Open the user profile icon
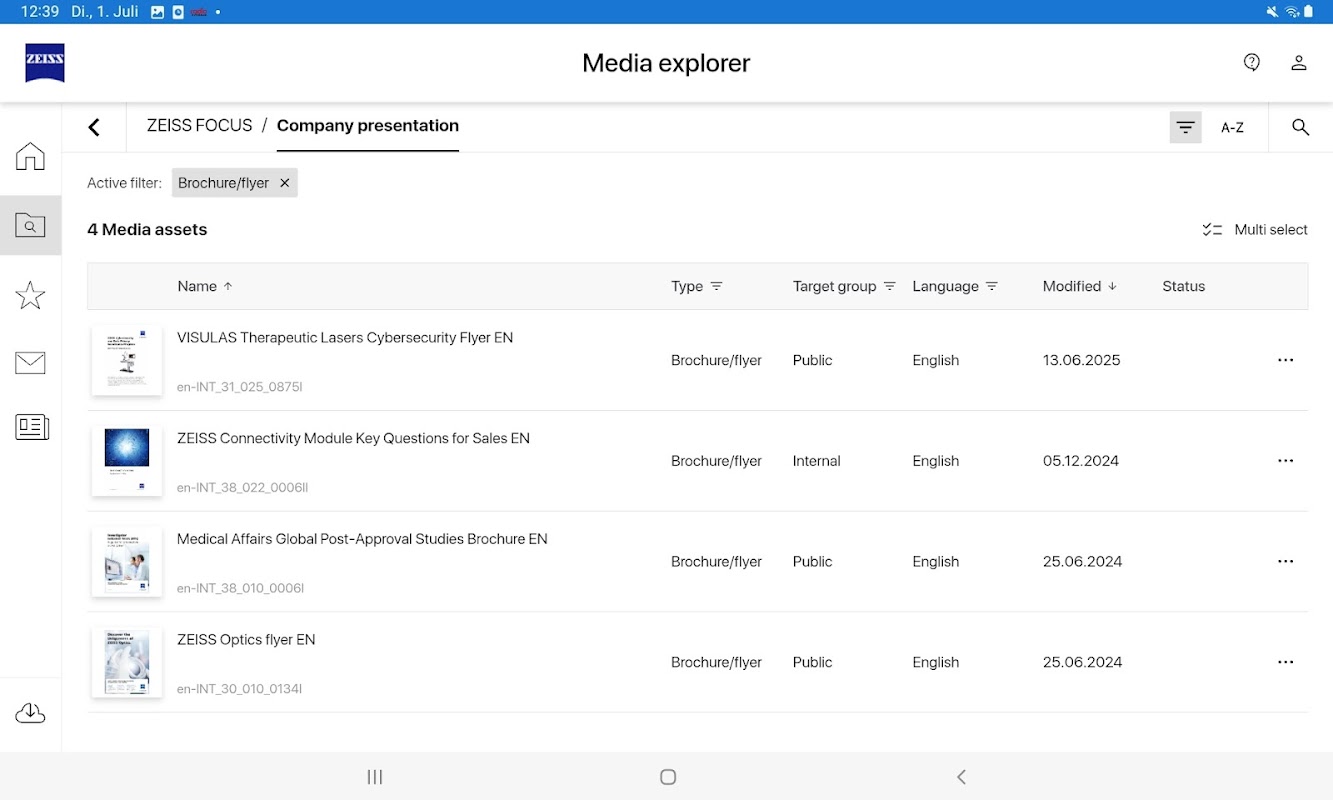This screenshot has width=1333, height=800. pyautogui.click(x=1298, y=63)
